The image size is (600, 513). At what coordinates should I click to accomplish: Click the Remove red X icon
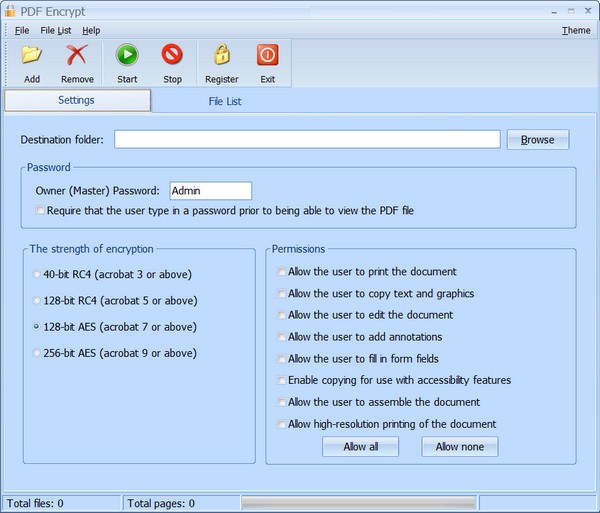point(77,55)
